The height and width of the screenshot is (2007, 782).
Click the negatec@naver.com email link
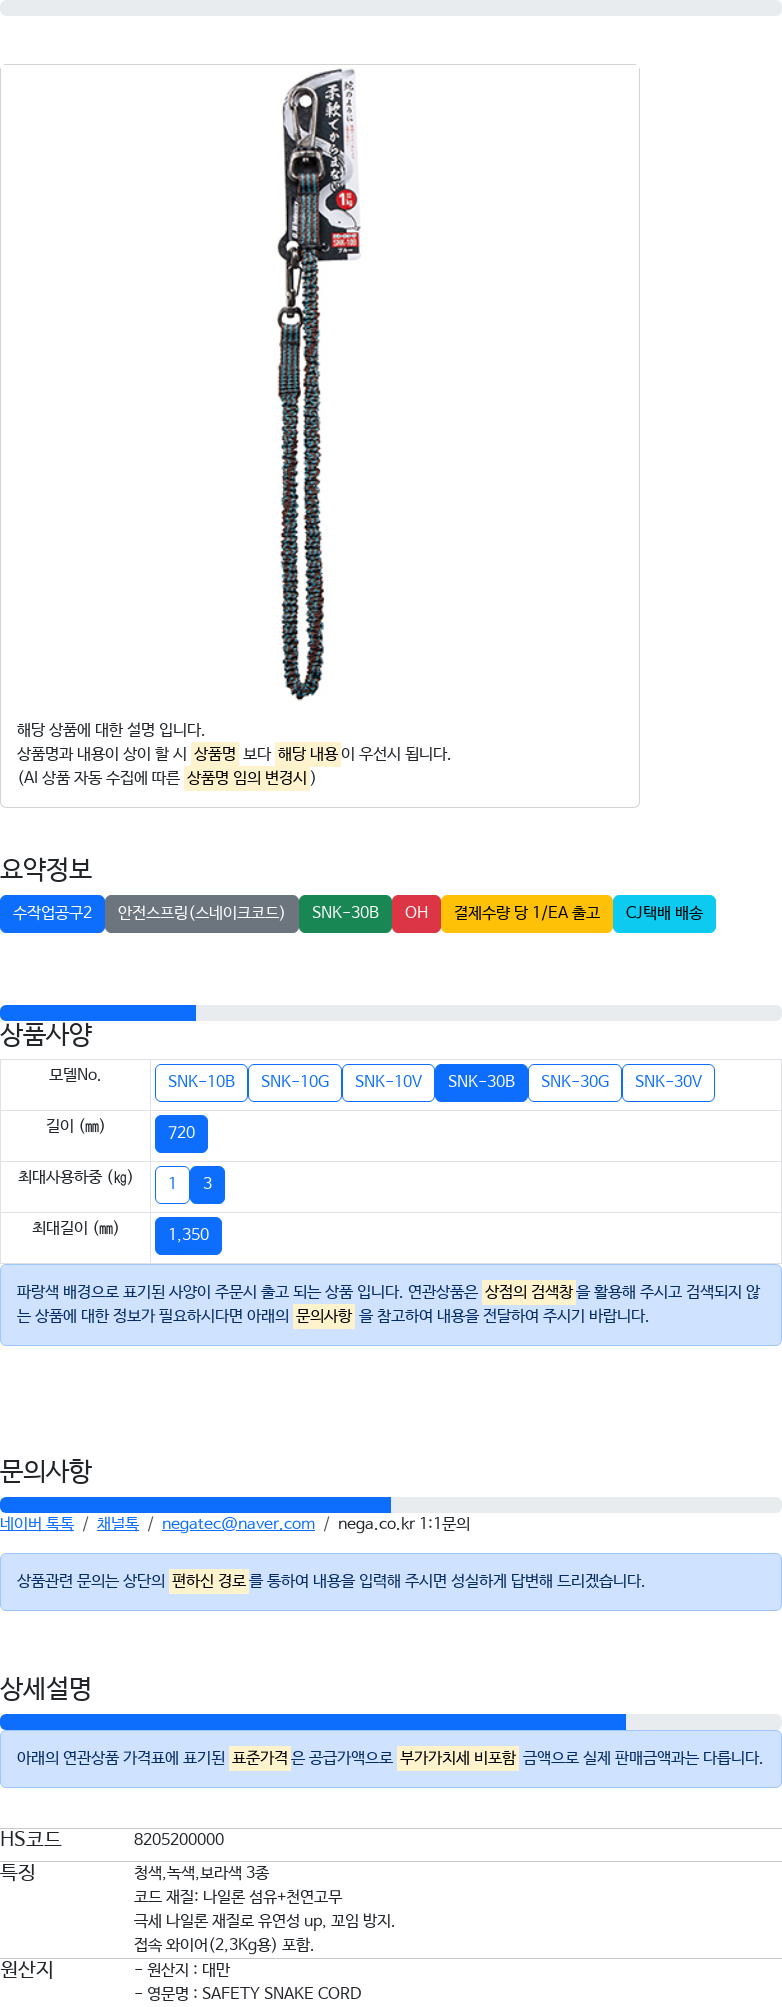238,1524
